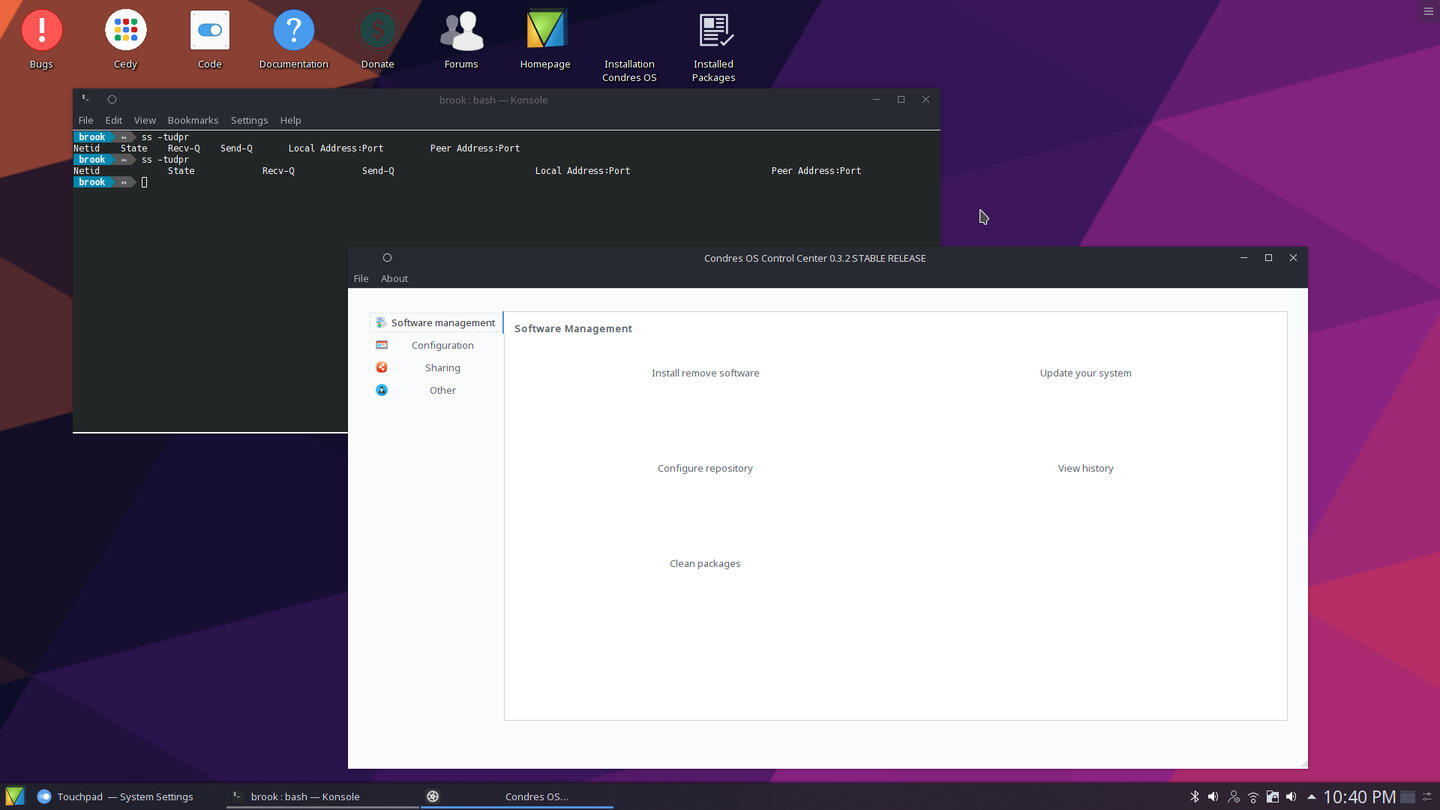Toggle the Control Center on-all-desktops pin circle
Screen dimensions: 1440x810
point(387,258)
